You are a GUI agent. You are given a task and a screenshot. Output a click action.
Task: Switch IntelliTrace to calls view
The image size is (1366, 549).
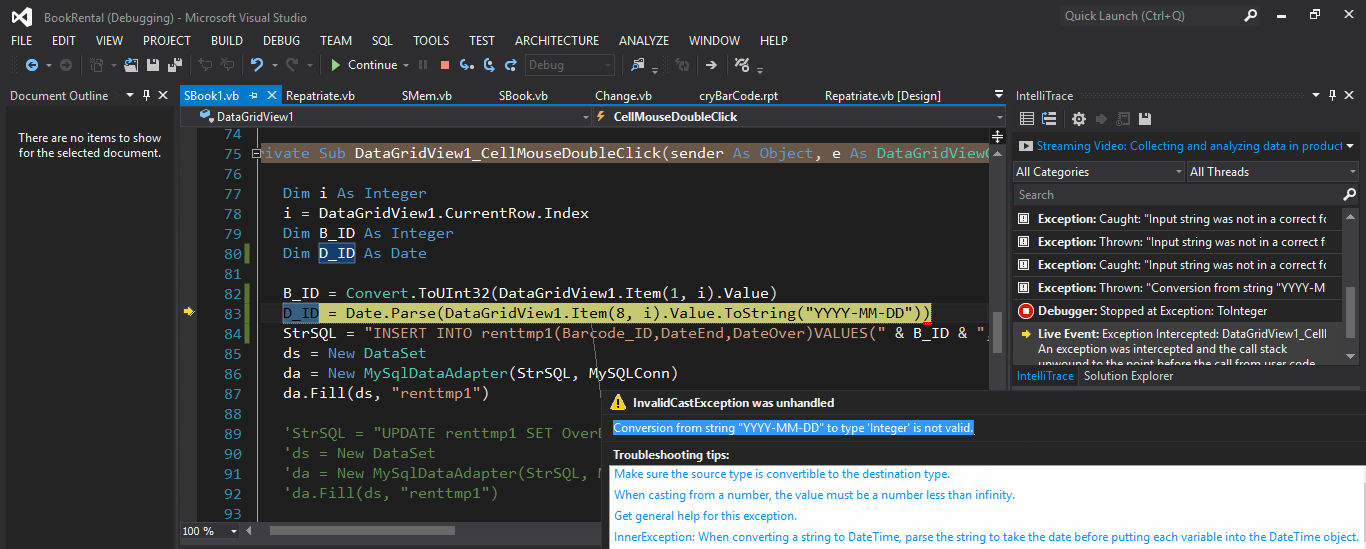pos(1049,119)
